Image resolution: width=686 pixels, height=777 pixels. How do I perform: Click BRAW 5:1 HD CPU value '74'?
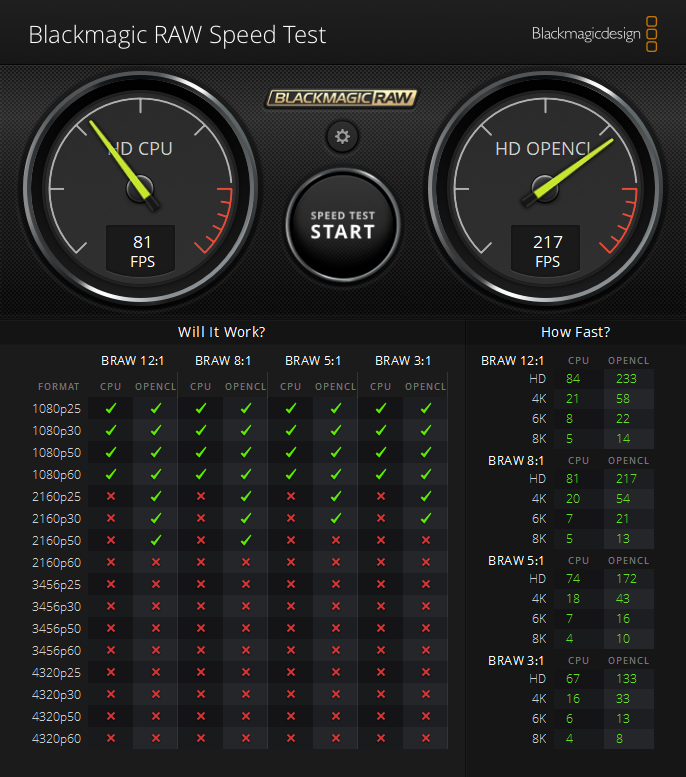(x=573, y=579)
